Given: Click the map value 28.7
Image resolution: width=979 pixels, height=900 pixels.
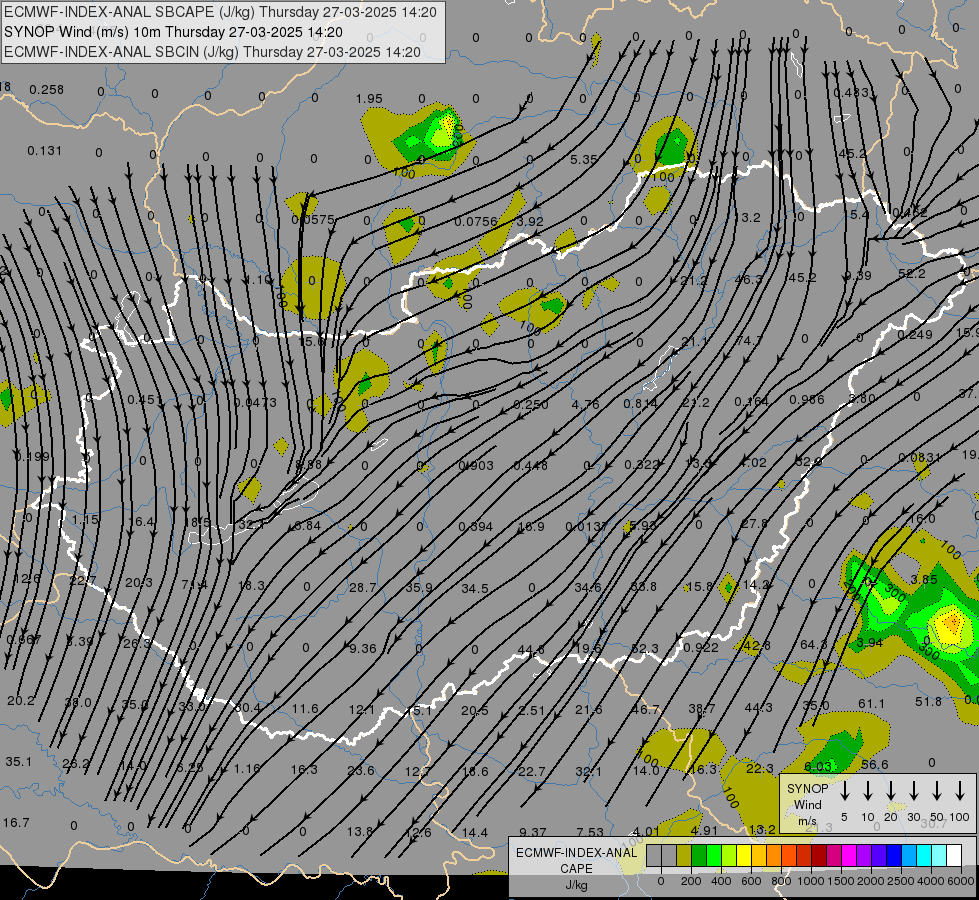Looking at the screenshot, I should 363,587.
